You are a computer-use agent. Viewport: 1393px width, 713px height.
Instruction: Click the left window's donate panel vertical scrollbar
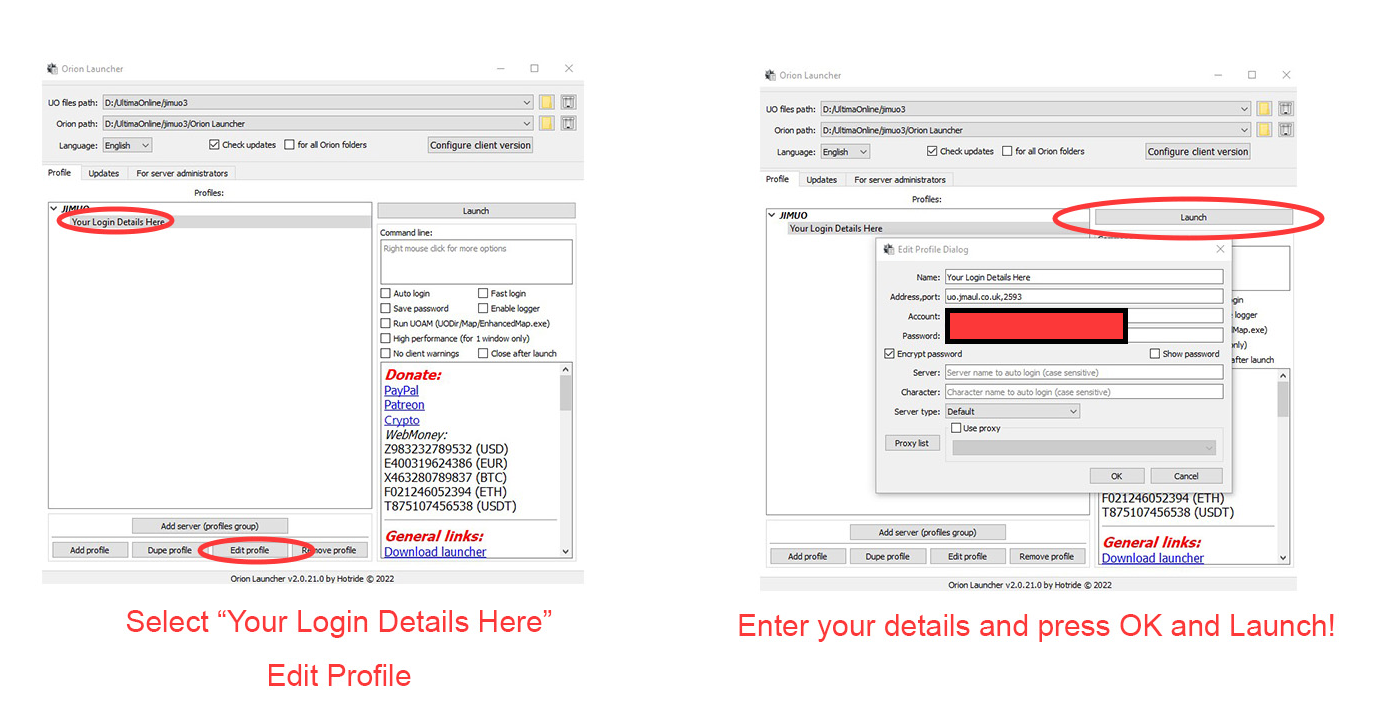(x=566, y=460)
